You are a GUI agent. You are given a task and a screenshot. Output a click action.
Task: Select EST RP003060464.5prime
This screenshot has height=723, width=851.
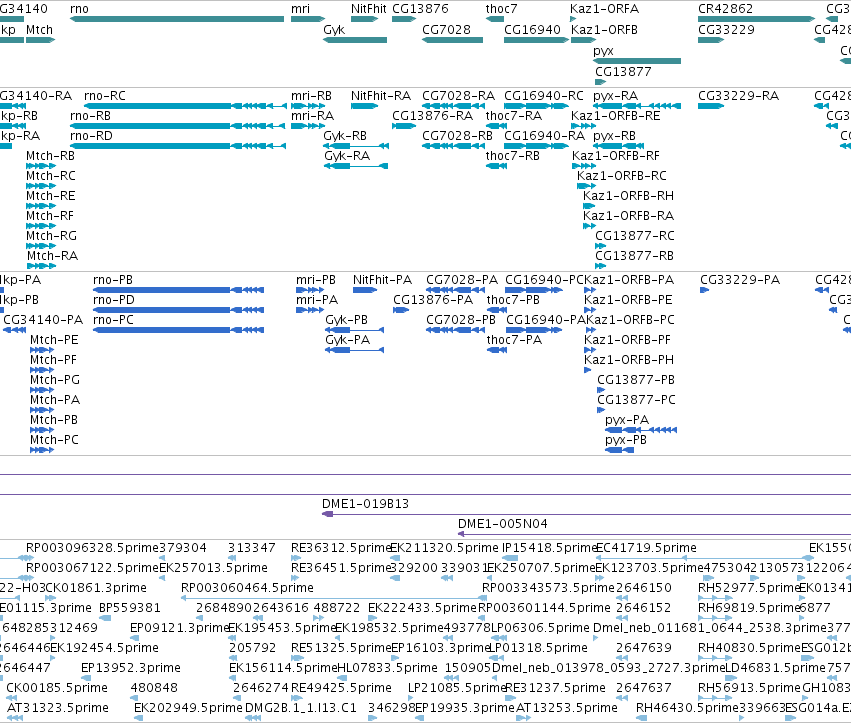(247, 588)
